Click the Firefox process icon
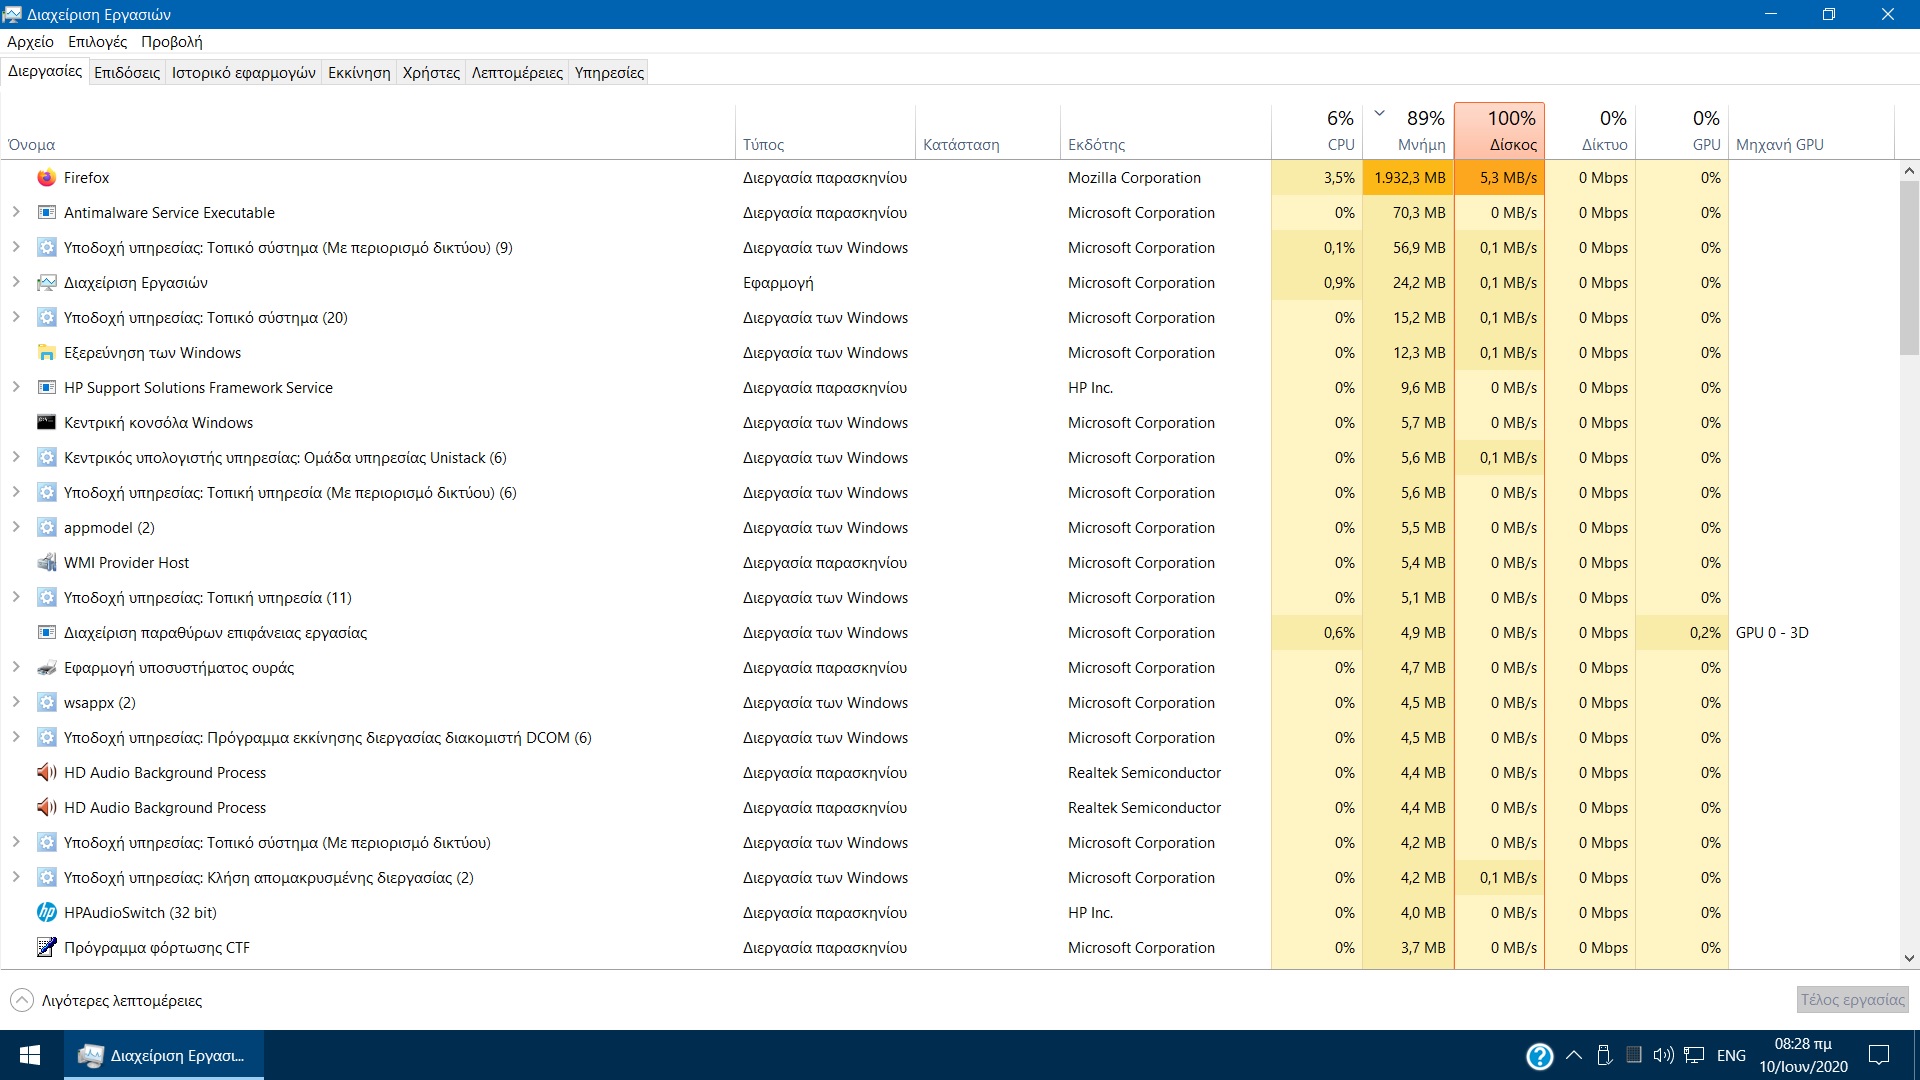This screenshot has height=1080, width=1920. [x=46, y=178]
